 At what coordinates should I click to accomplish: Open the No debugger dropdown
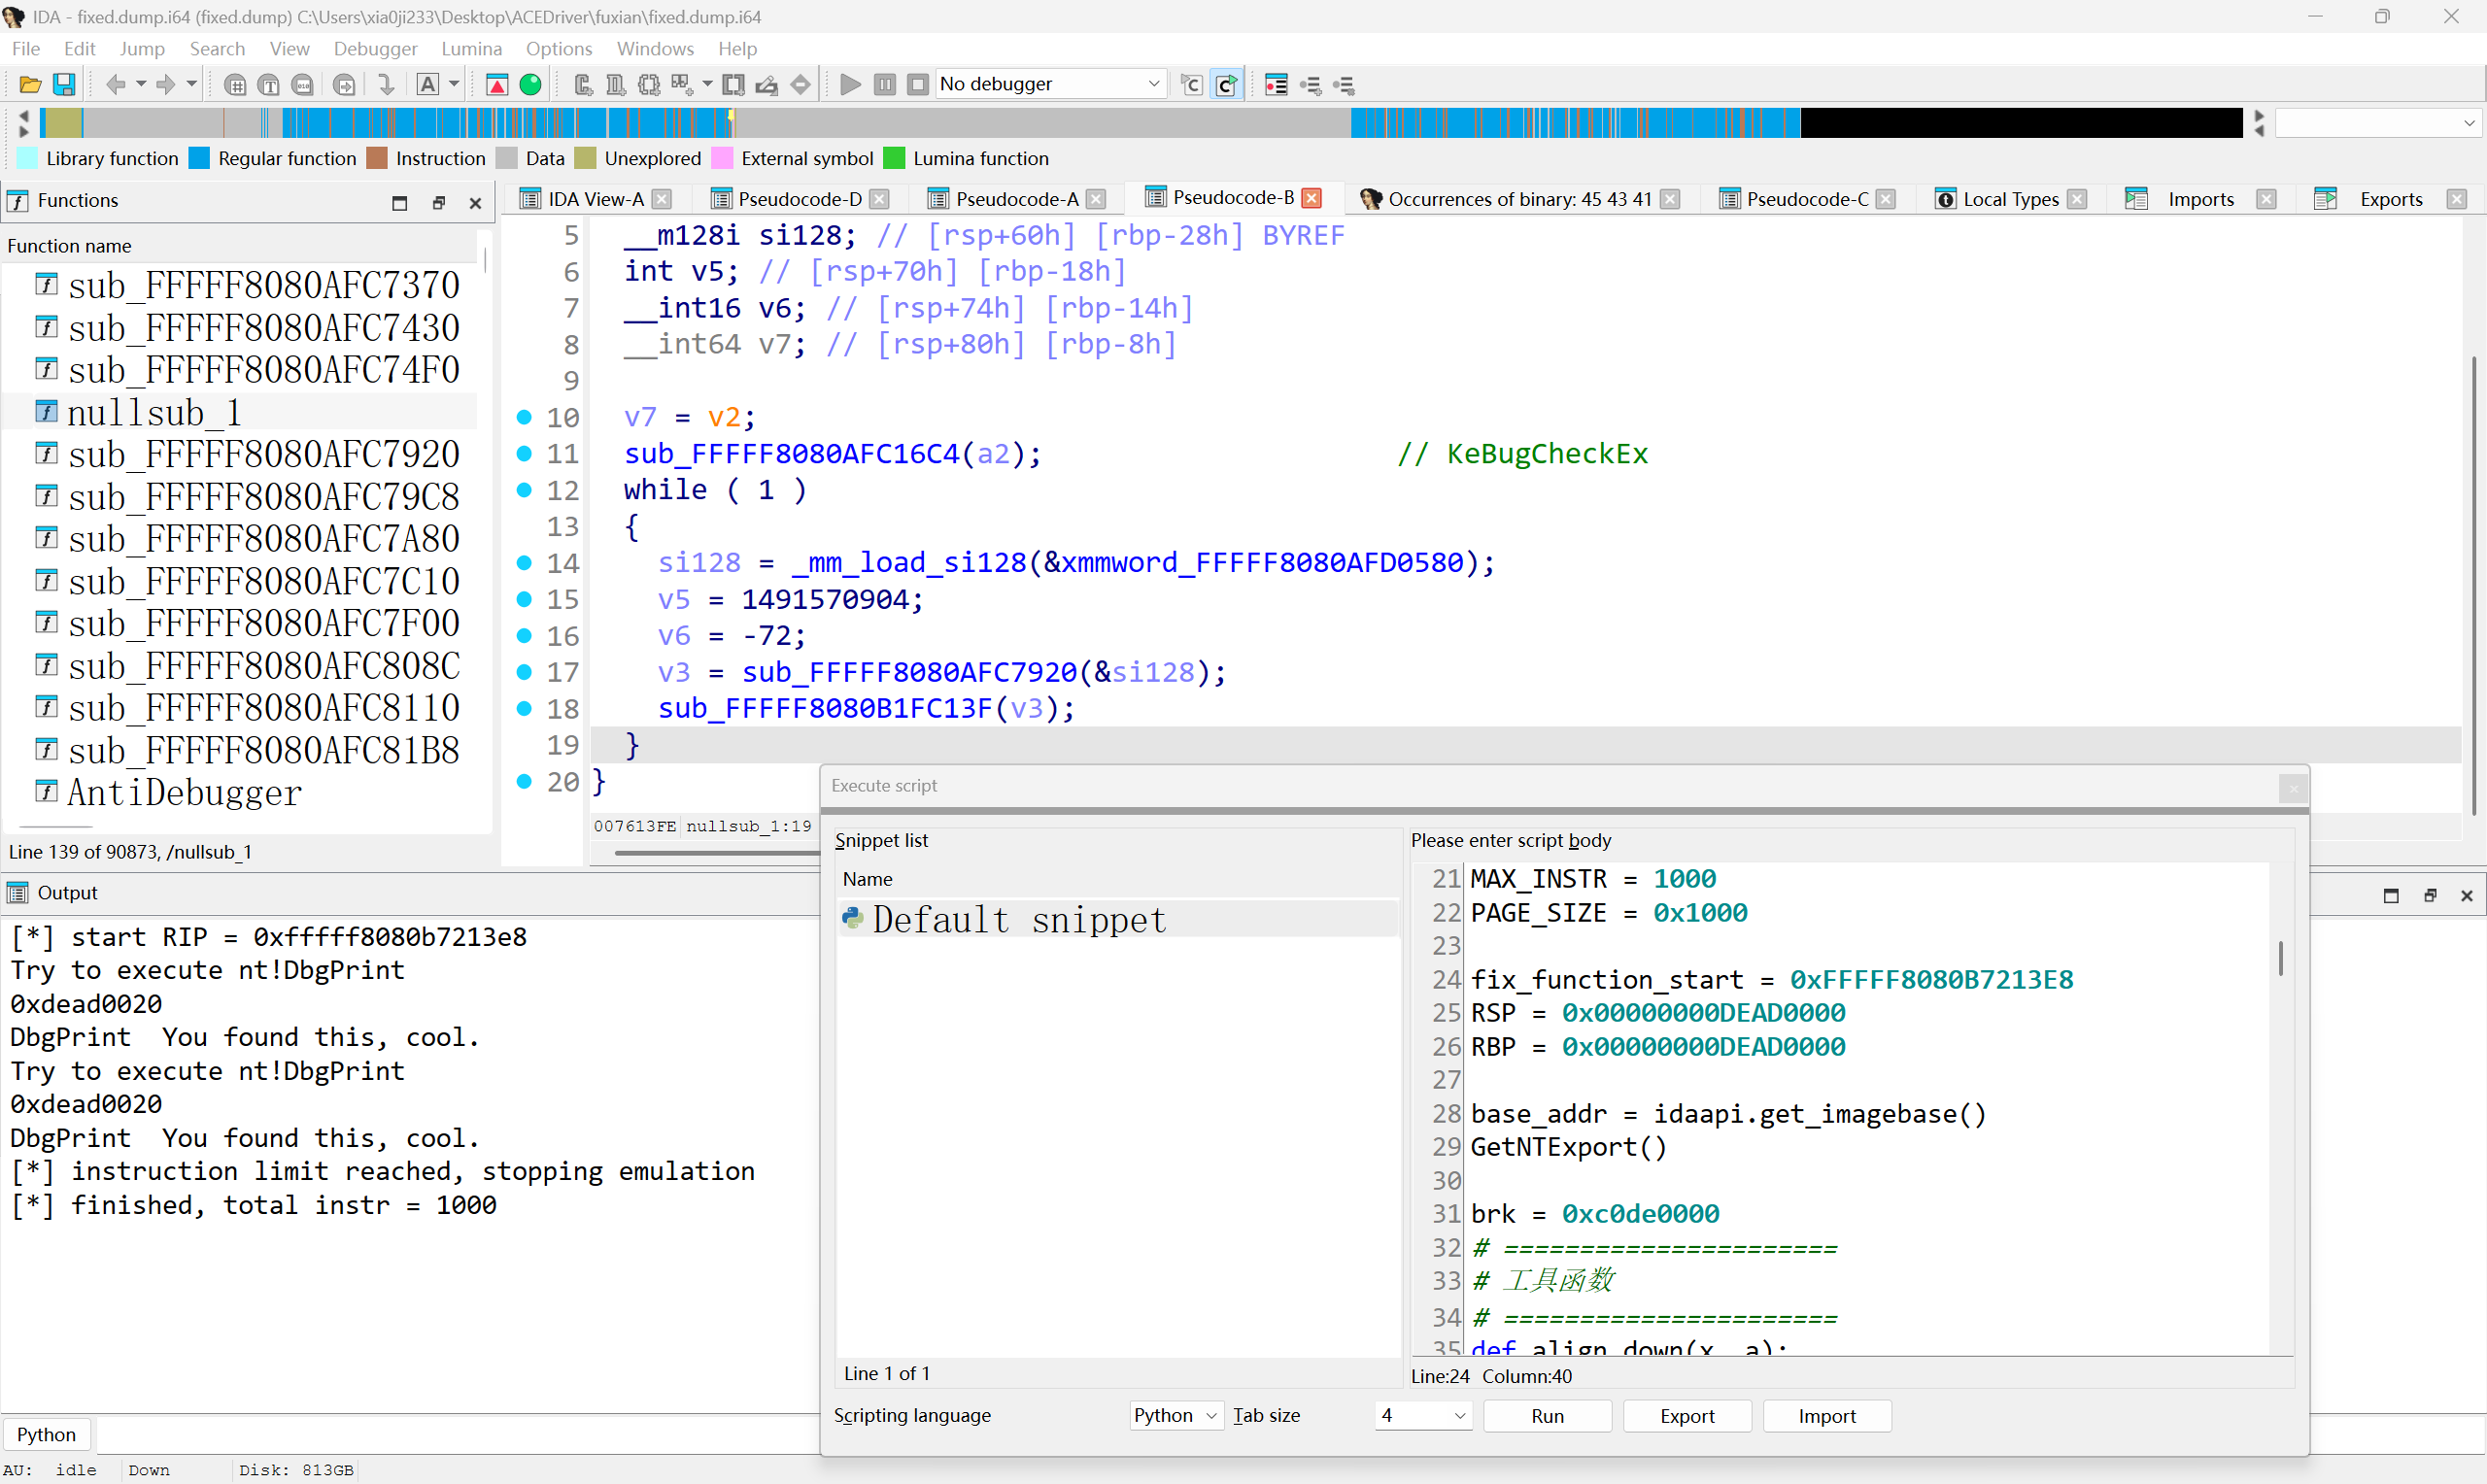point(1153,84)
